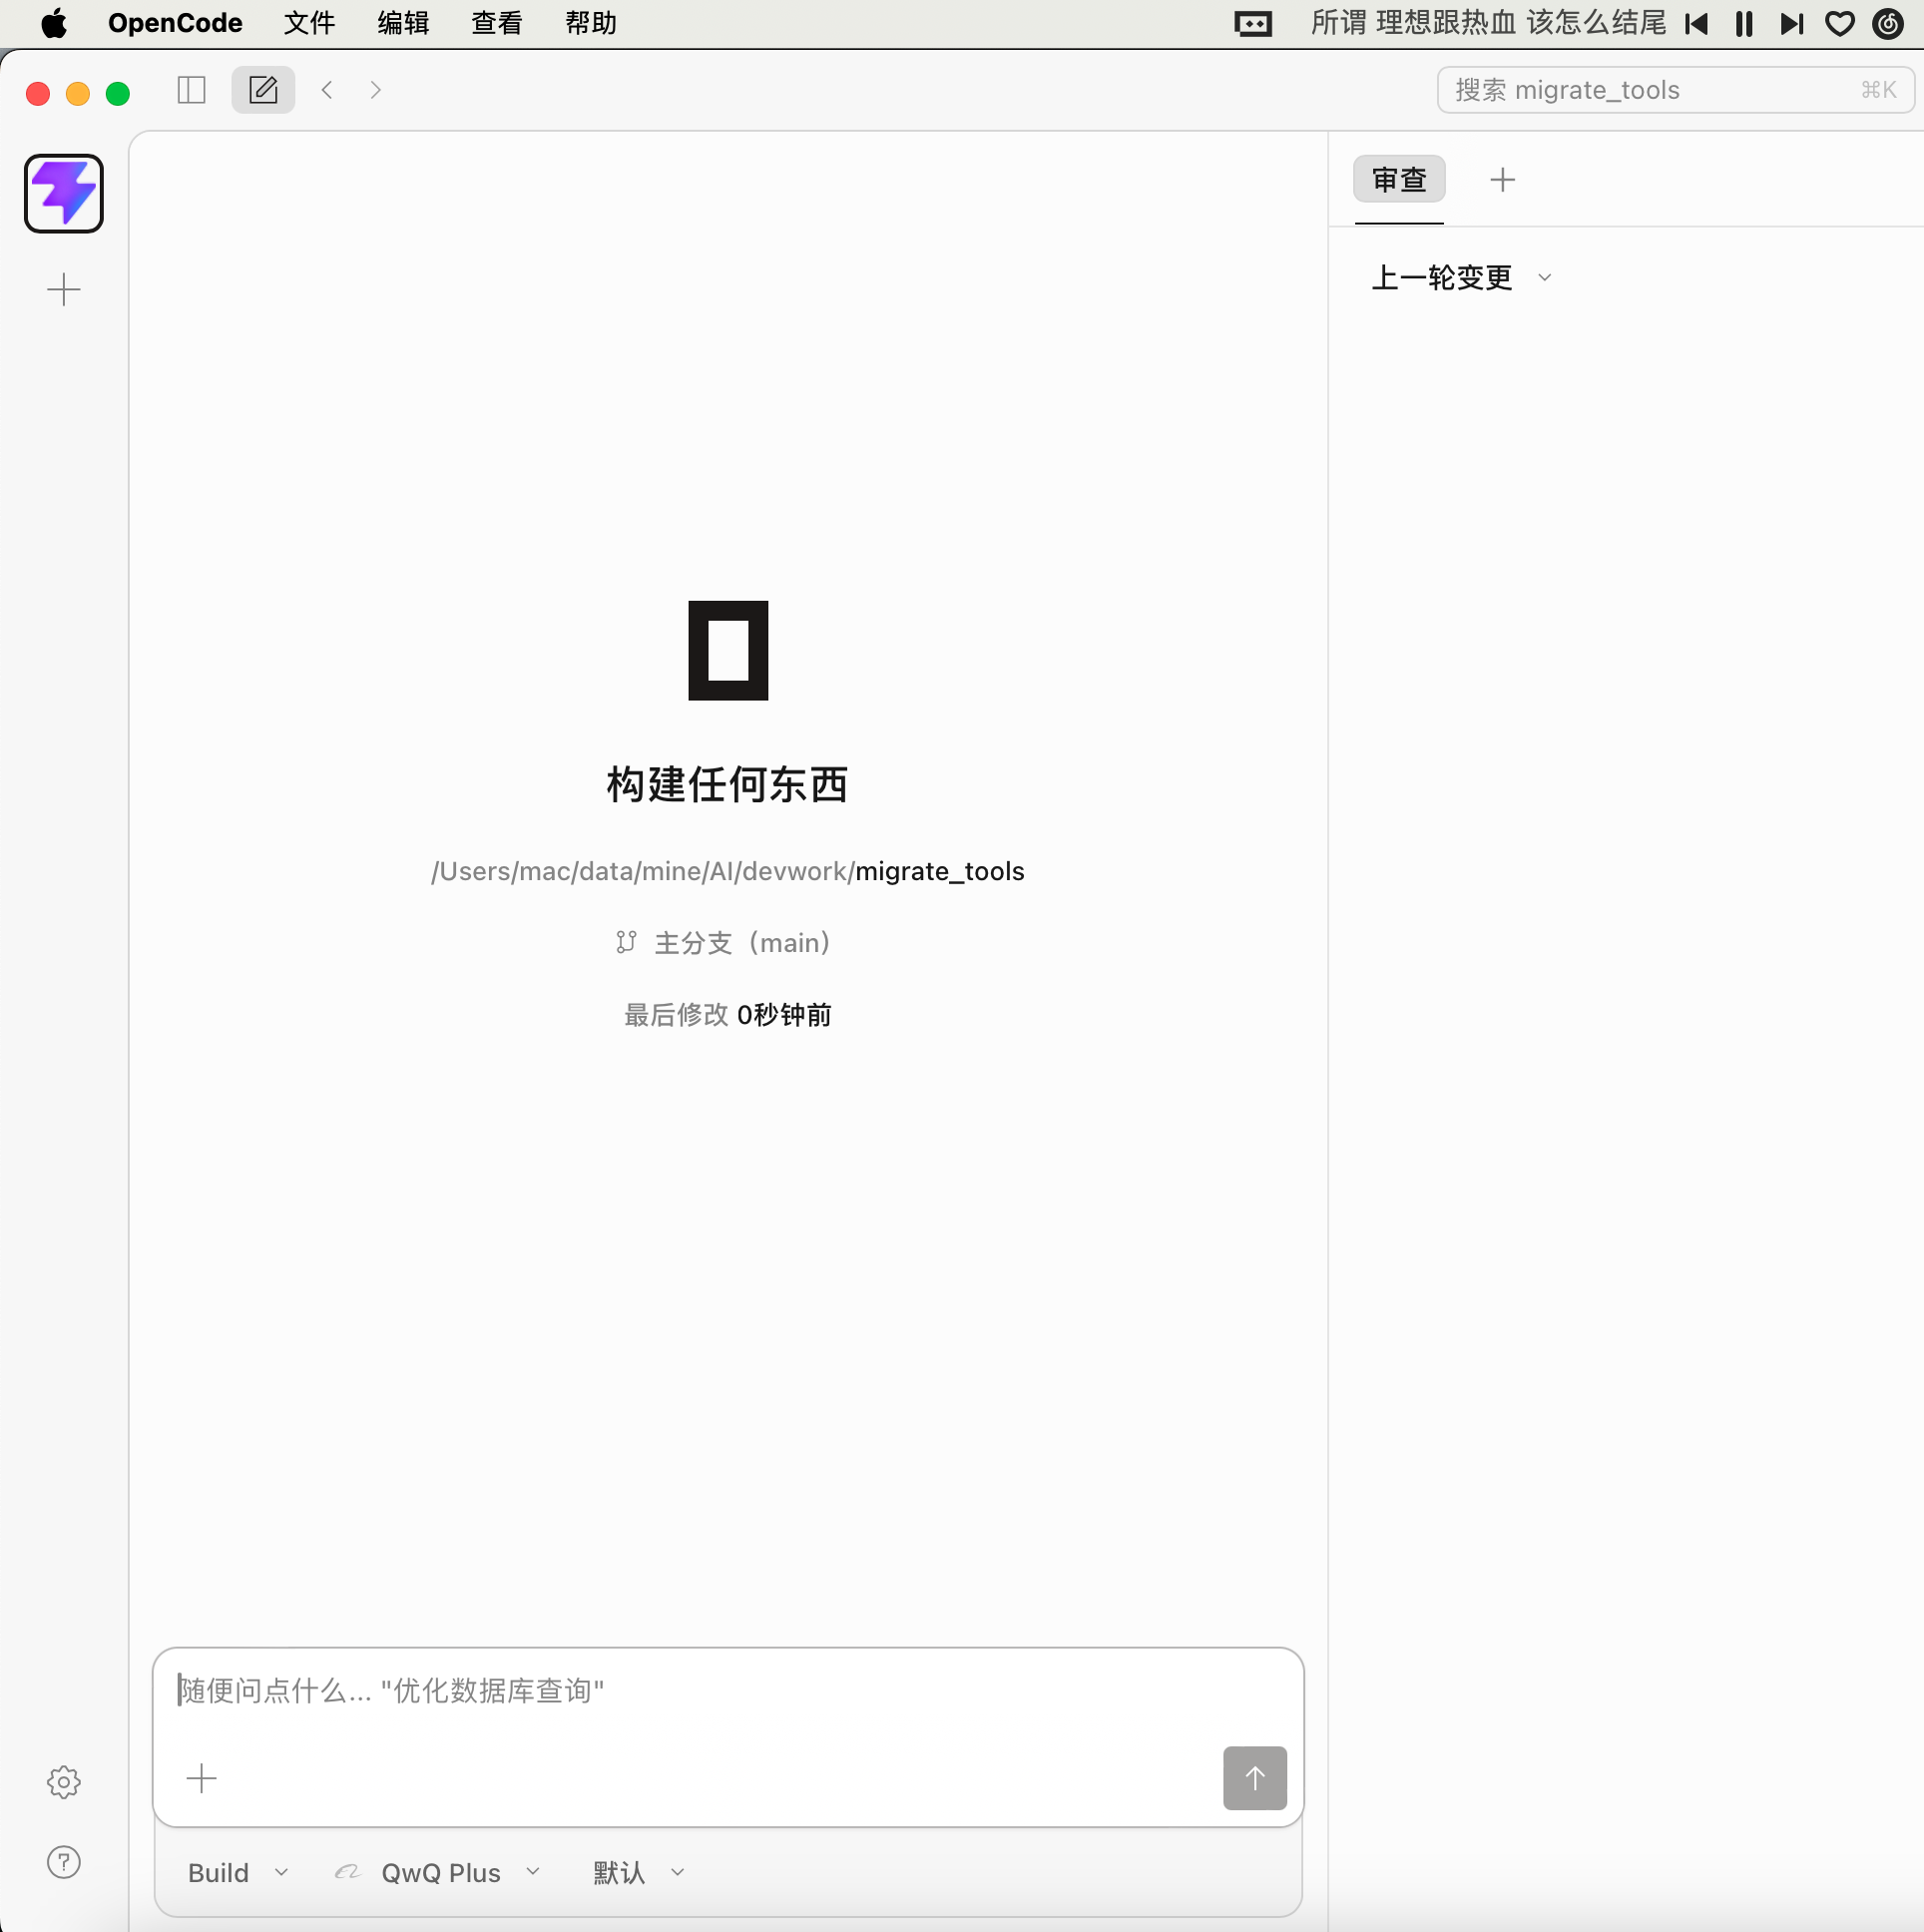This screenshot has width=1924, height=1932.
Task: Open settings via the gear icon
Action: click(63, 1781)
